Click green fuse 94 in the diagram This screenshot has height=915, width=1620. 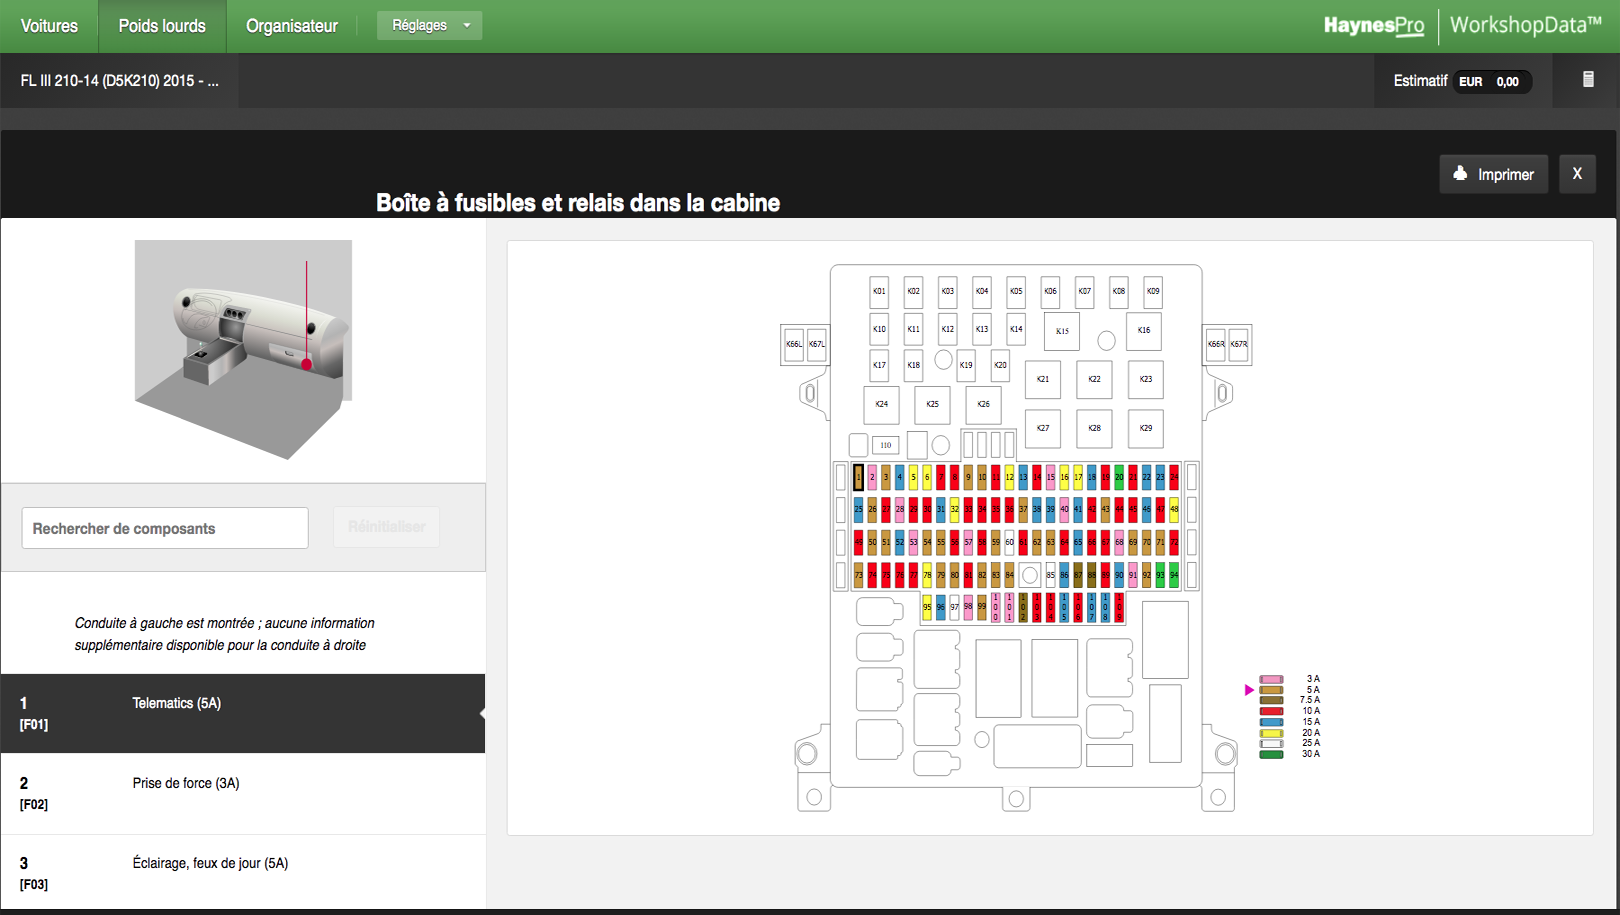point(1174,575)
